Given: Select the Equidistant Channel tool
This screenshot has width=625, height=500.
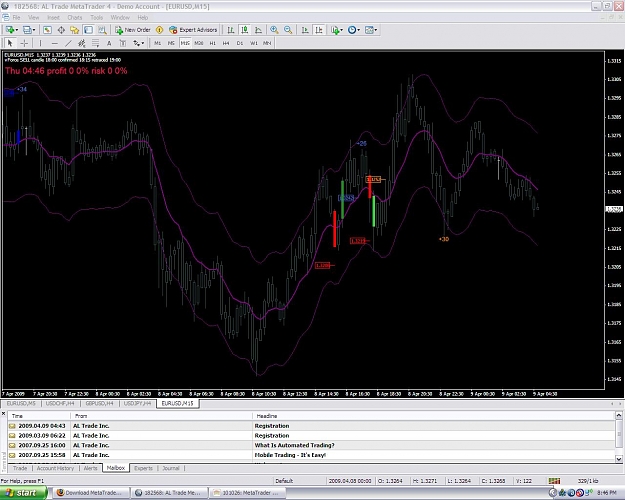Looking at the screenshot, I should click(x=82, y=43).
